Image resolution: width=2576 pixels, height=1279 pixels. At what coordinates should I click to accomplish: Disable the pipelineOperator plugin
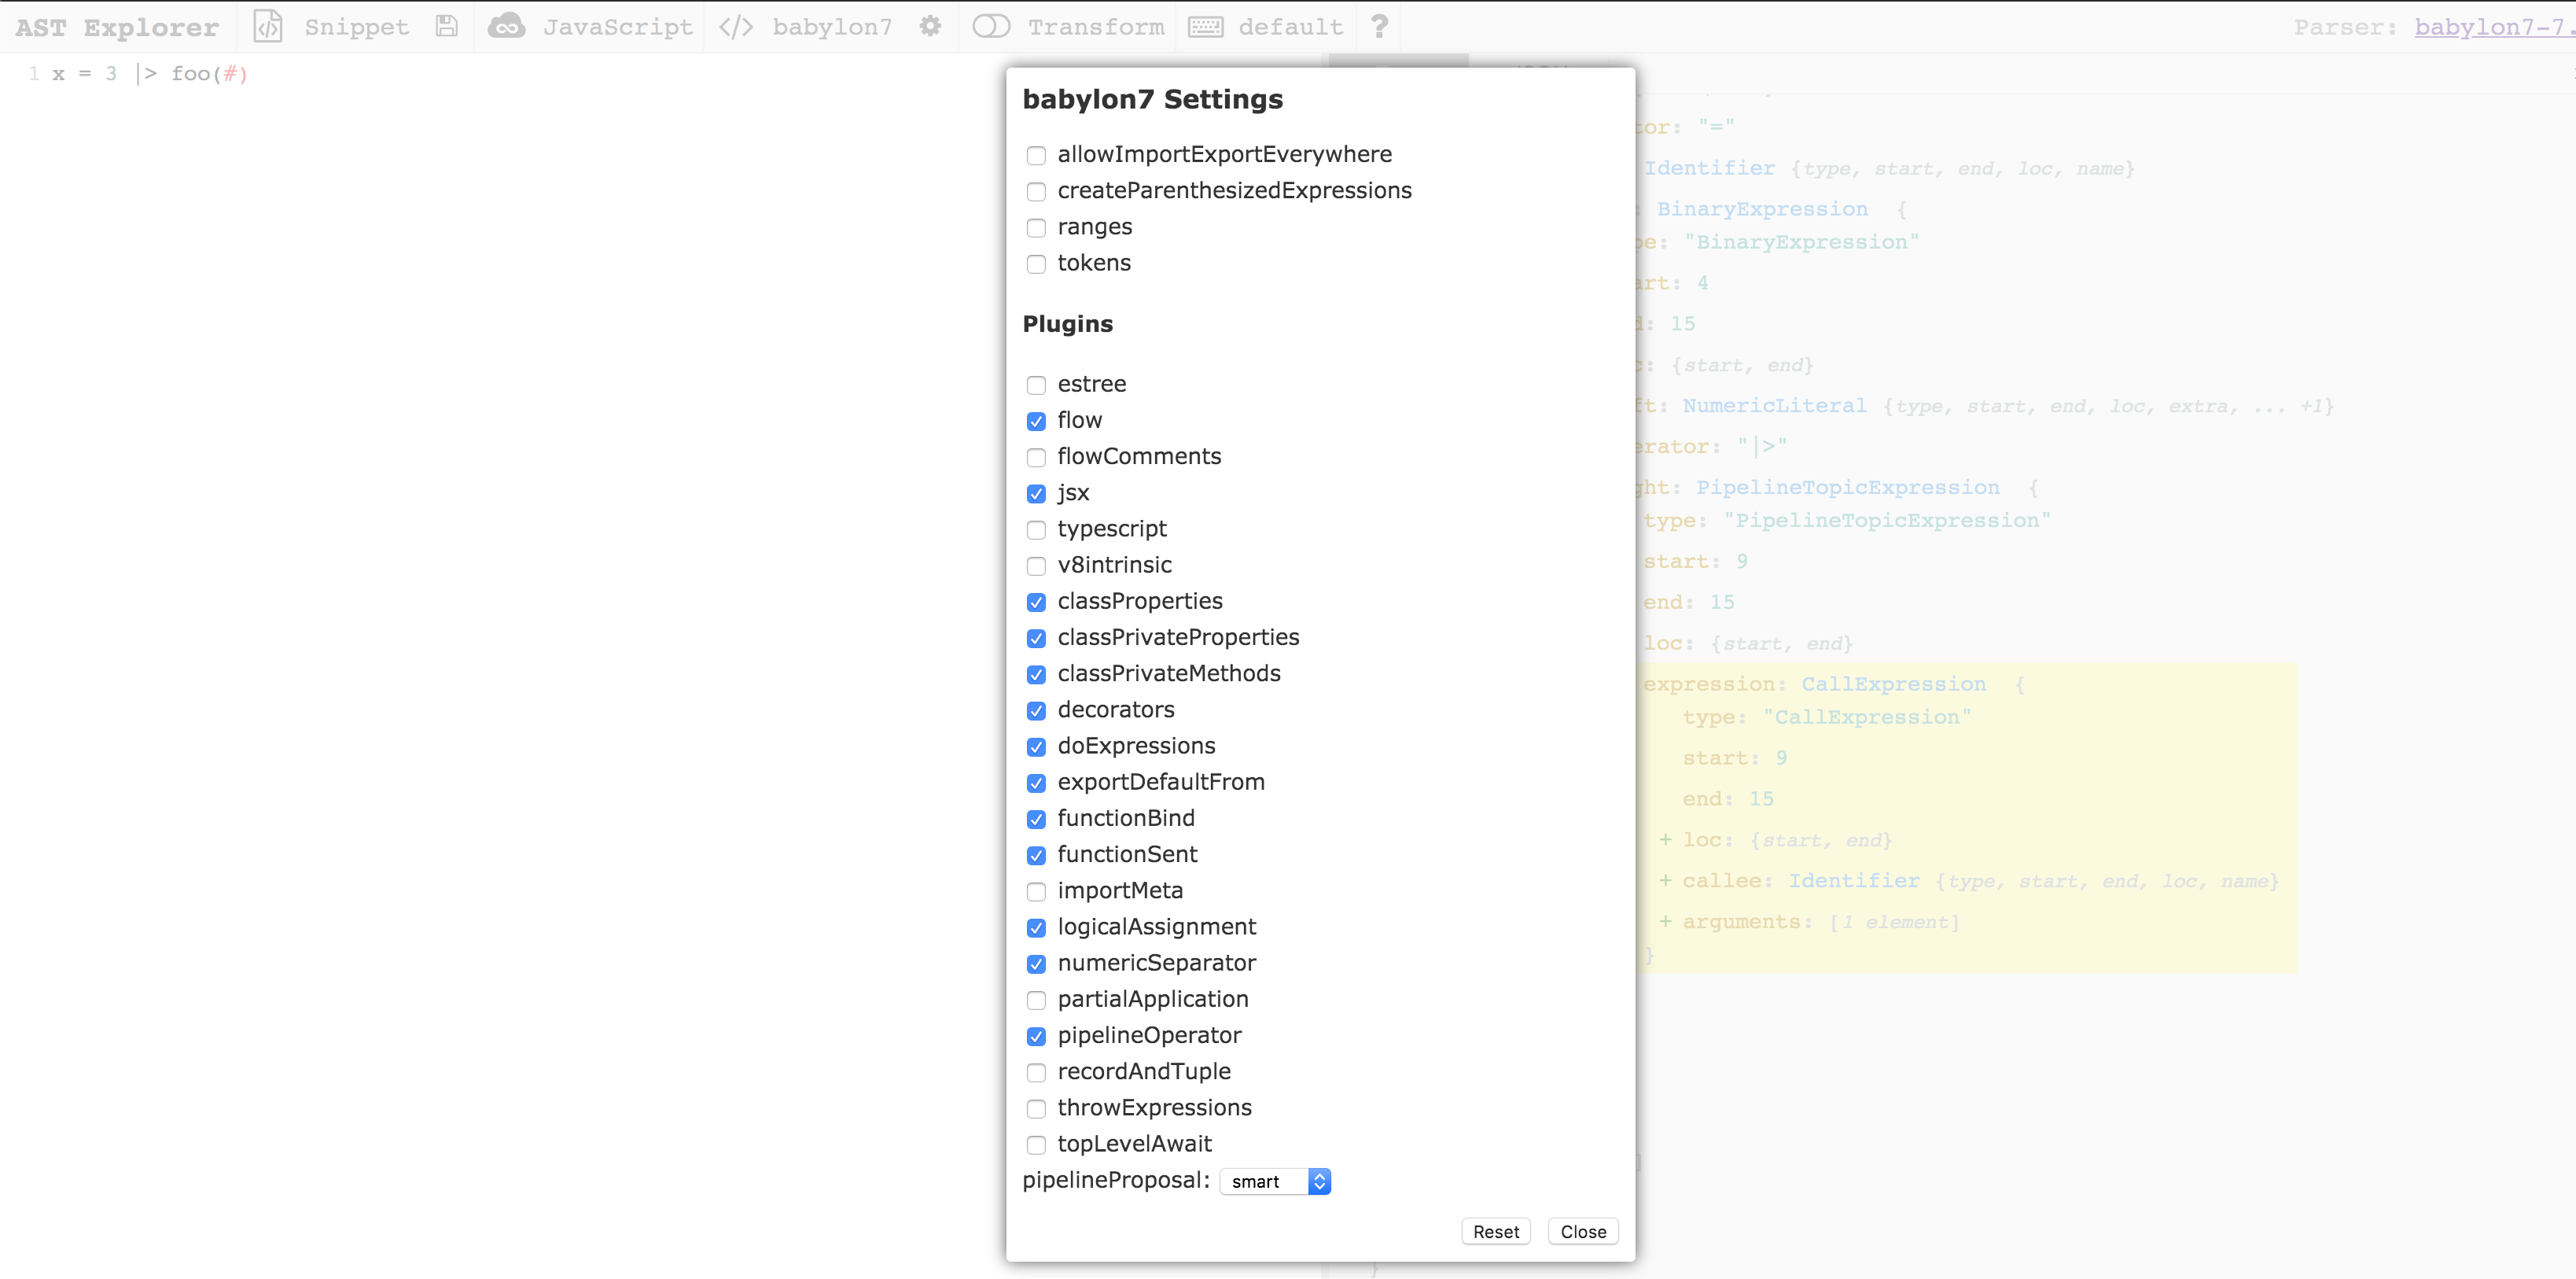(1036, 1036)
